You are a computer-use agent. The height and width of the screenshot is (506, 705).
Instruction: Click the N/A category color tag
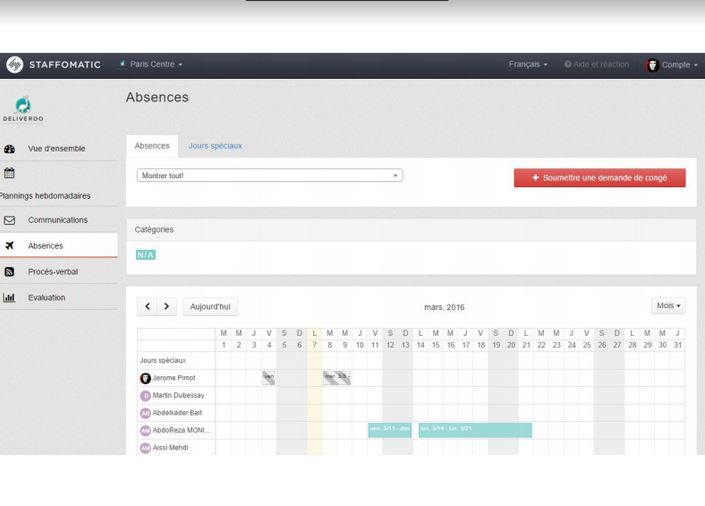tap(145, 255)
